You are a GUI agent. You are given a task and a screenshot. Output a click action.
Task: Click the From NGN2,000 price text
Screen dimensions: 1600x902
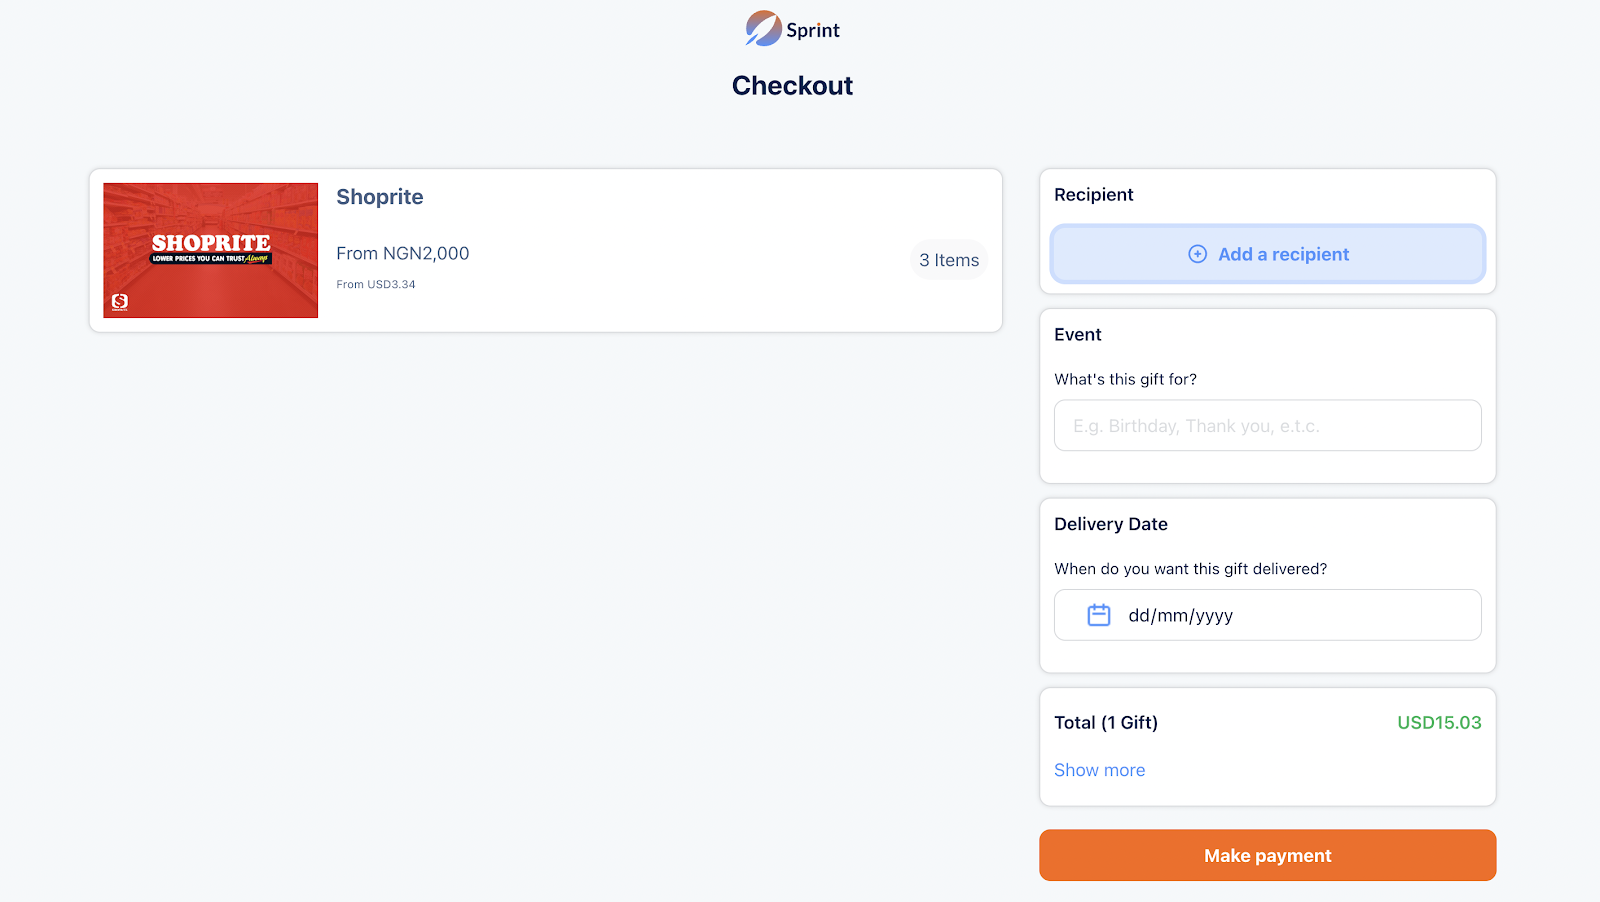[402, 254]
